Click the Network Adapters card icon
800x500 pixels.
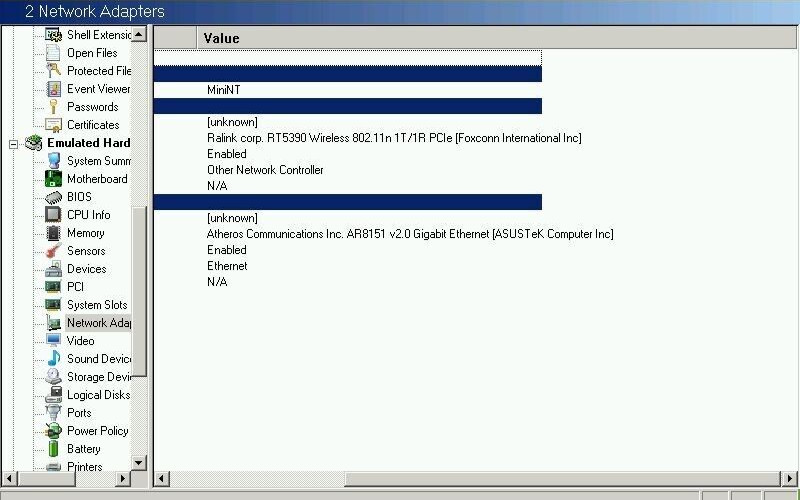click(53, 322)
